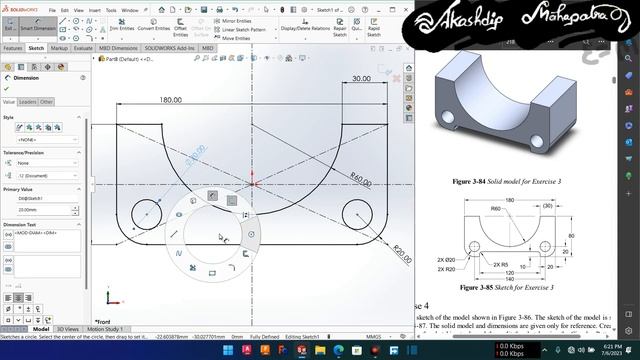This screenshot has width=640, height=360.
Task: Click Mirror Entities
Action: pyautogui.click(x=233, y=21)
